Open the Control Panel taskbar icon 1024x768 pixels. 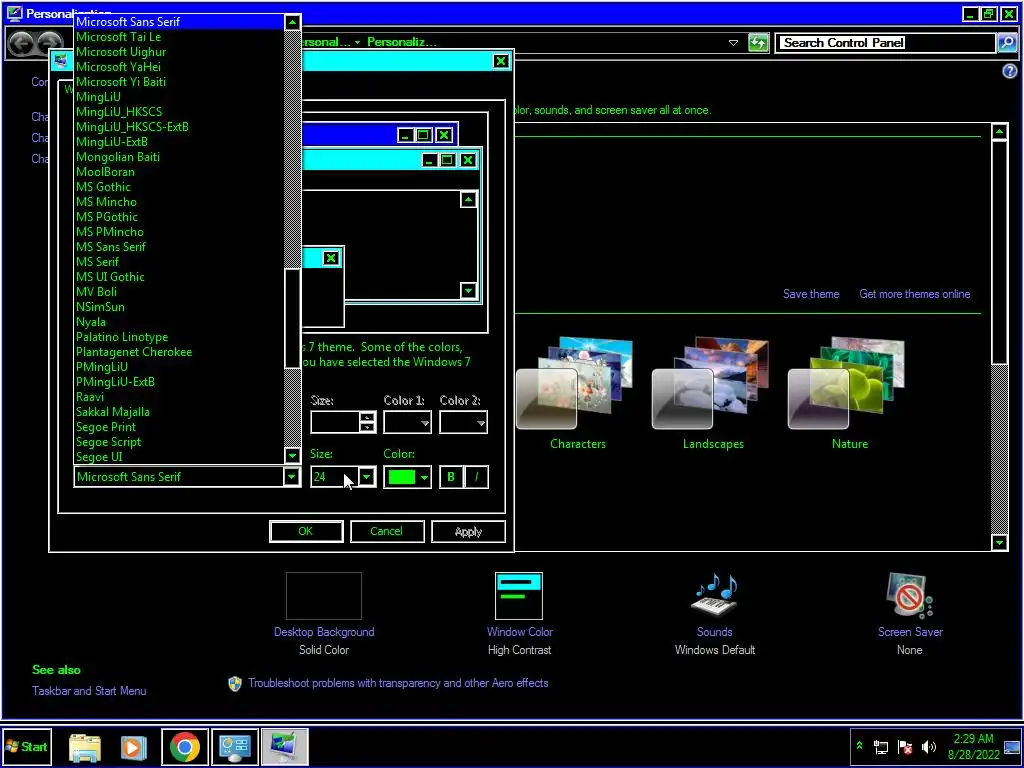click(234, 747)
